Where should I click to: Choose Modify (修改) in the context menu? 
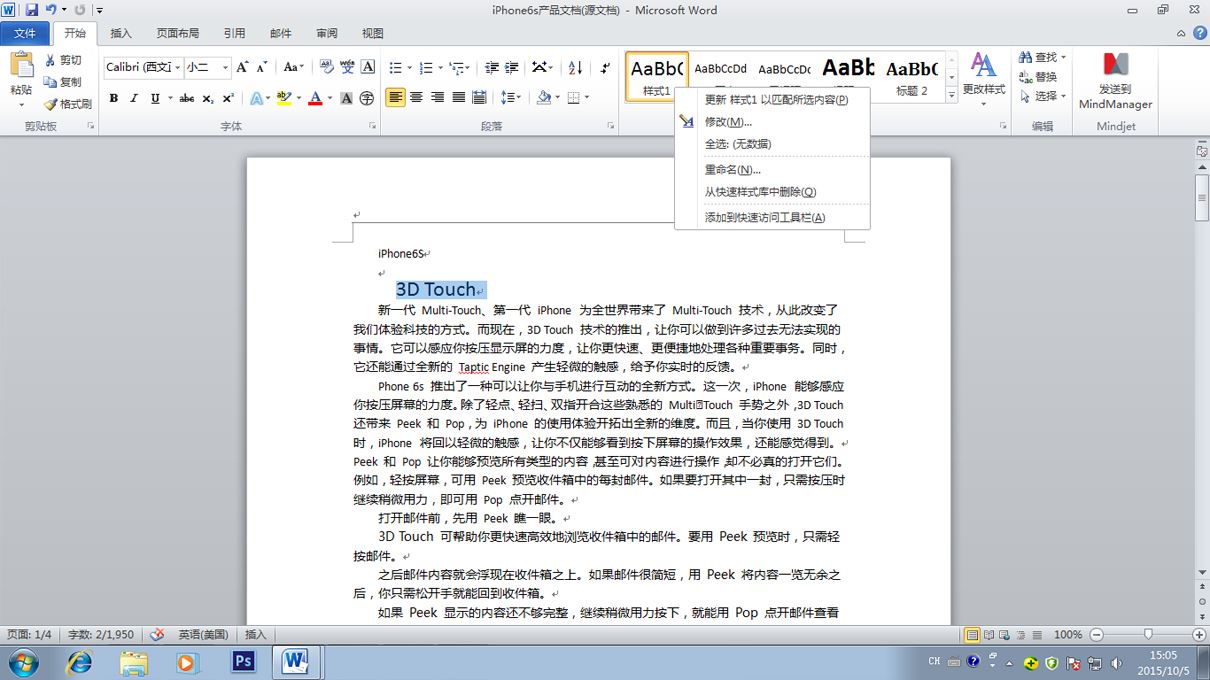772,121
